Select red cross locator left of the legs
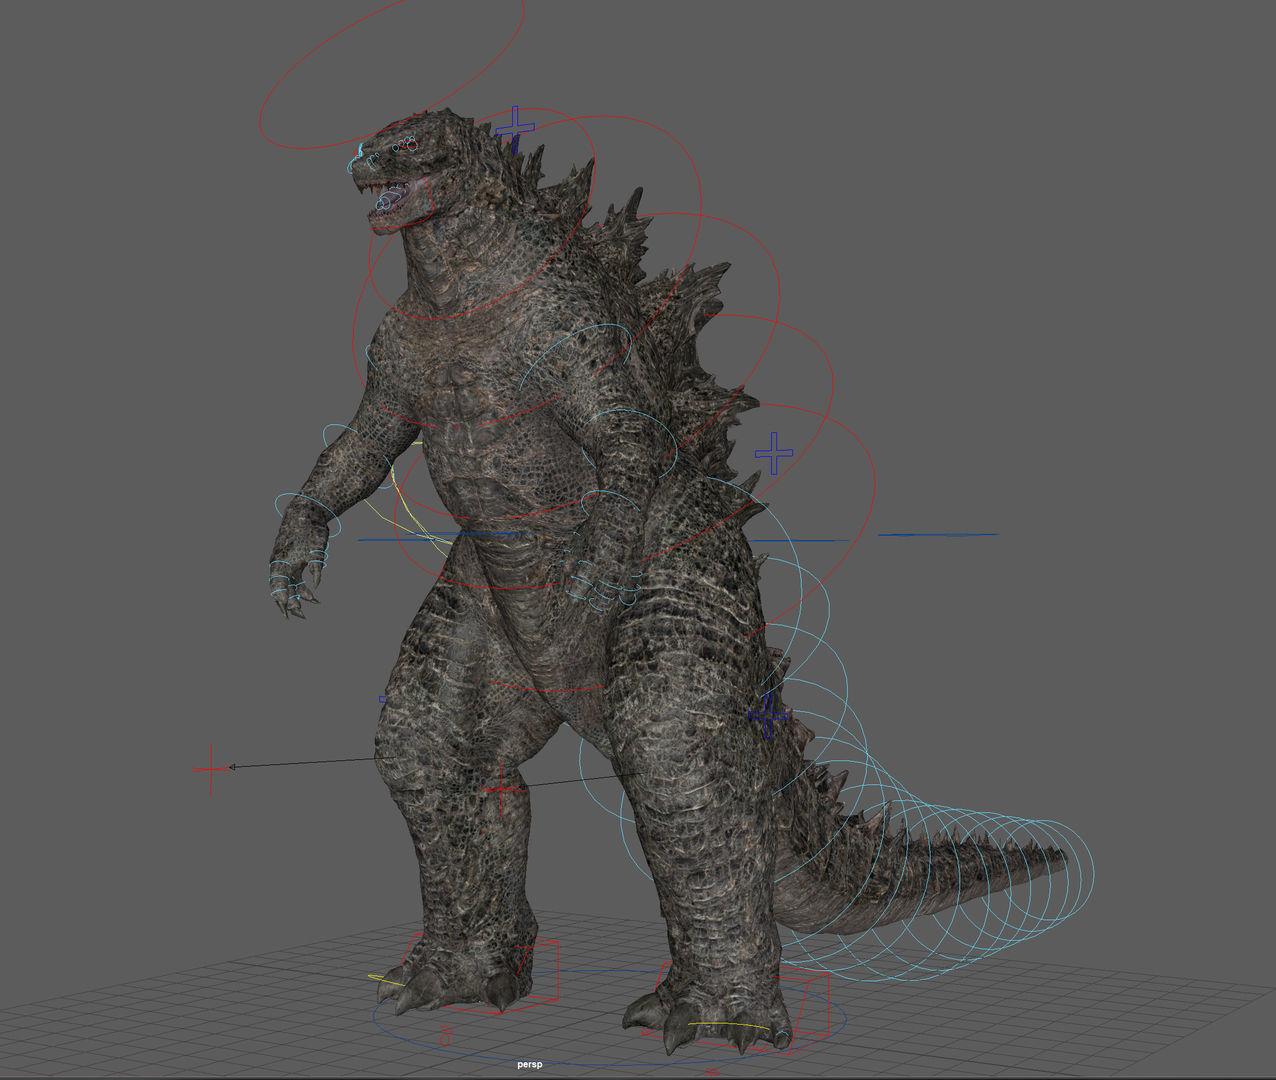The width and height of the screenshot is (1276, 1080). (211, 769)
